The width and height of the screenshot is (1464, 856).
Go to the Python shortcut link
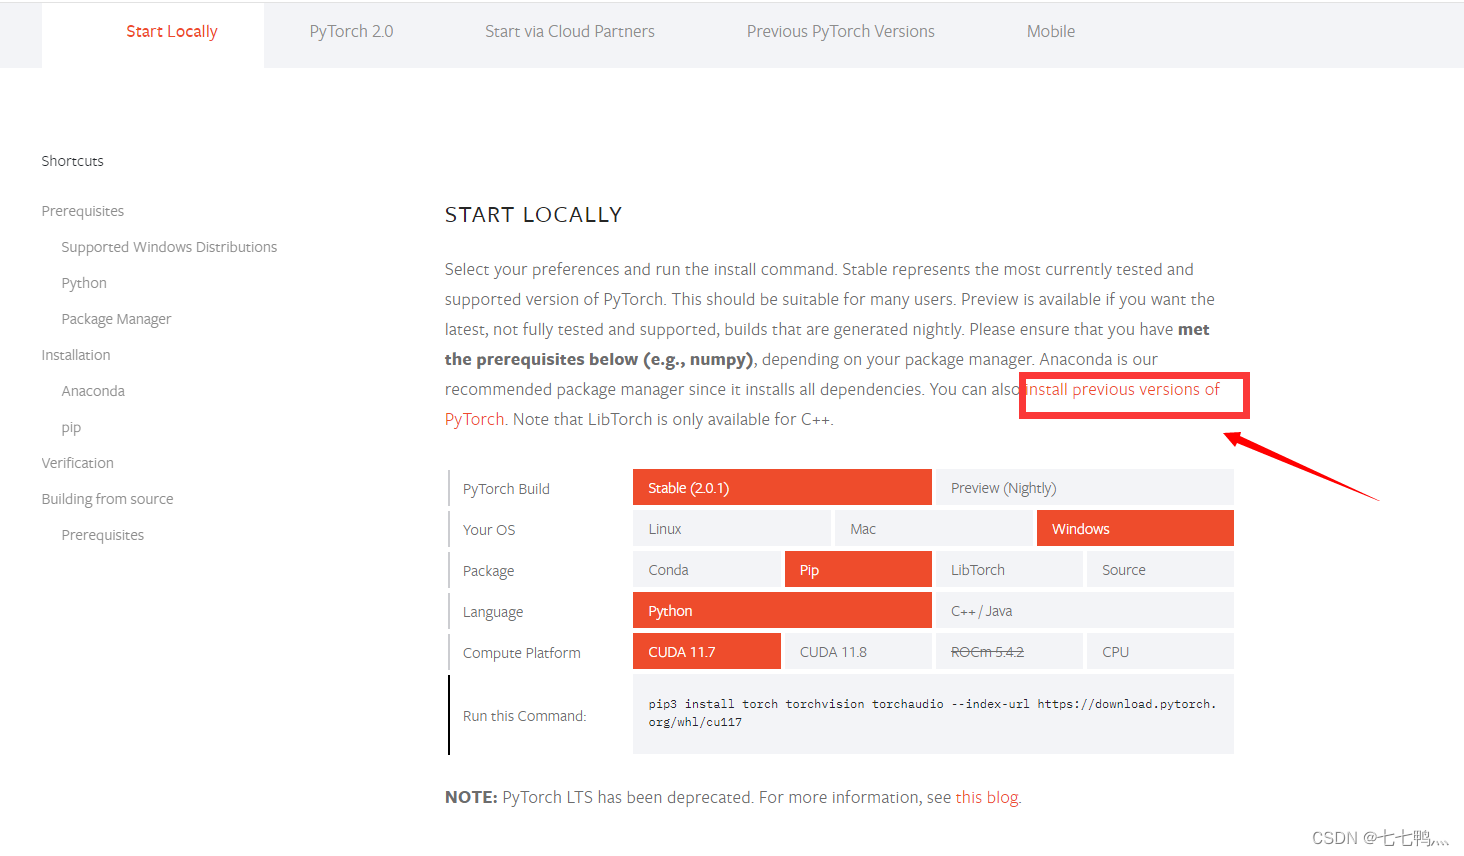[84, 283]
